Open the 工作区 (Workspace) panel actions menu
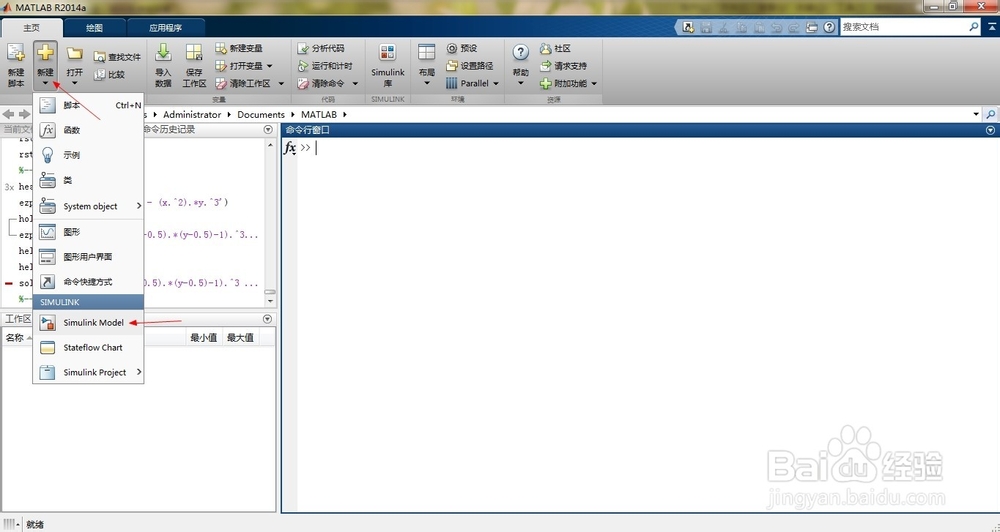This screenshot has width=1000, height=532. 267,319
